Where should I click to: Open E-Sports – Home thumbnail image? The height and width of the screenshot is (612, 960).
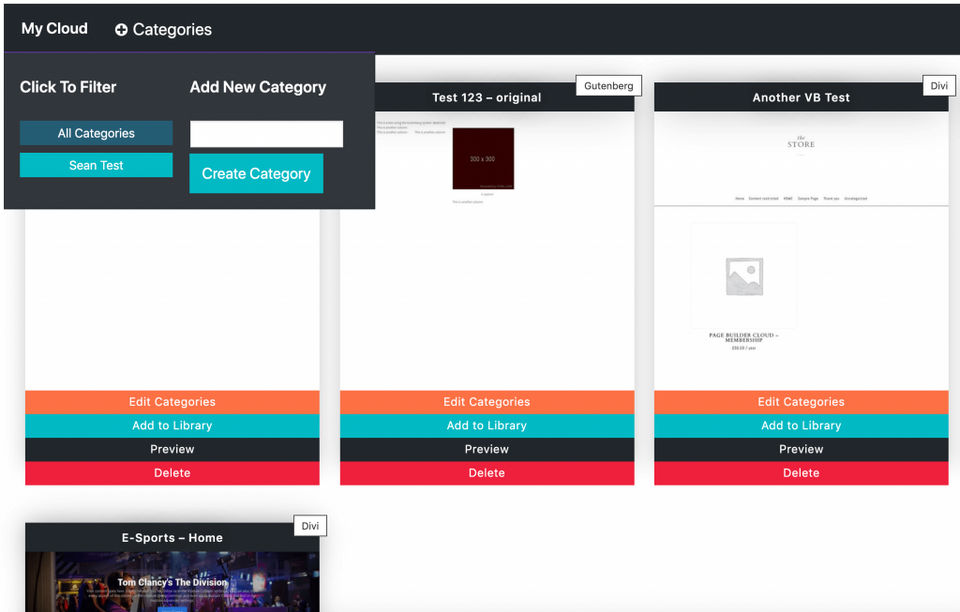[172, 581]
